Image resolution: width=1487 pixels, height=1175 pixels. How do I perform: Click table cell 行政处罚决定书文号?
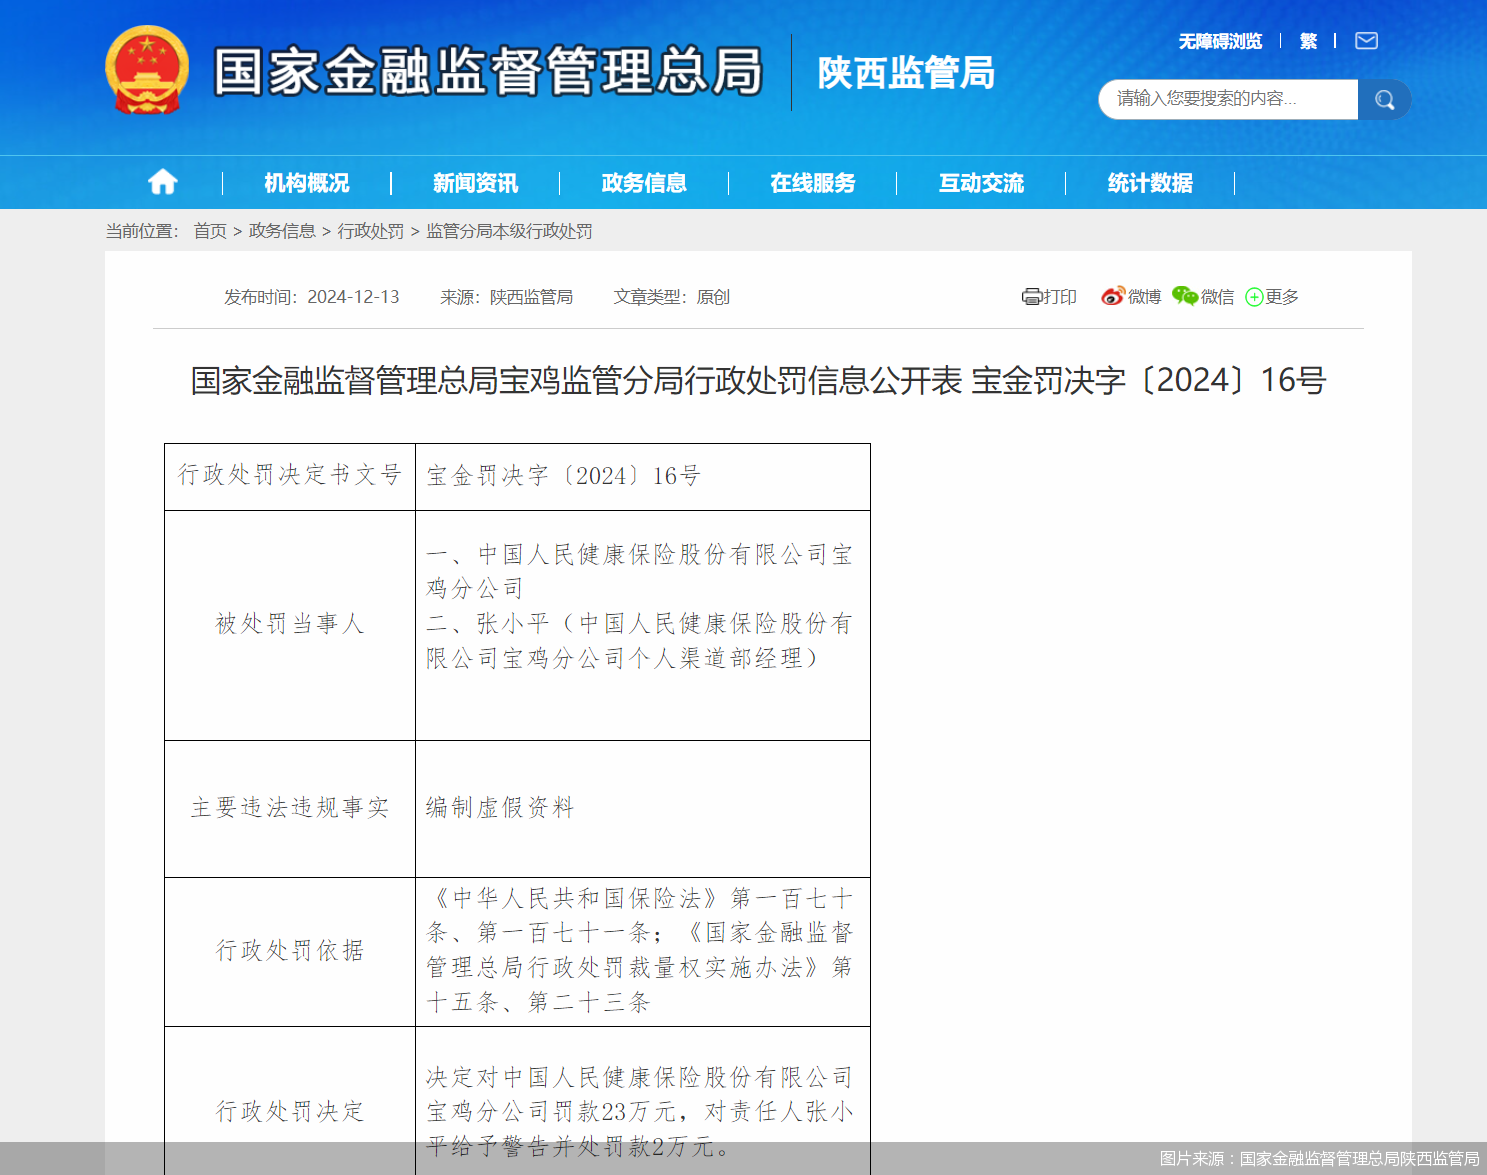coord(290,475)
